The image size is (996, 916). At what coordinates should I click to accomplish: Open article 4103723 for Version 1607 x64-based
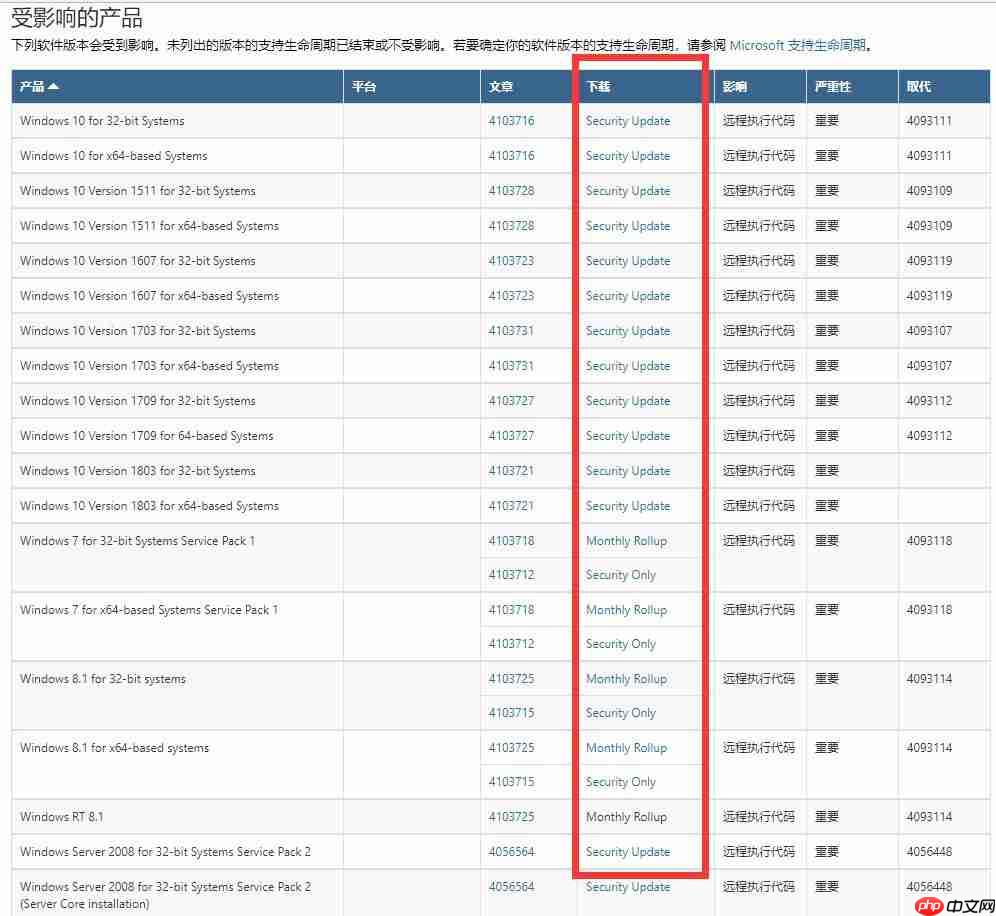[511, 295]
